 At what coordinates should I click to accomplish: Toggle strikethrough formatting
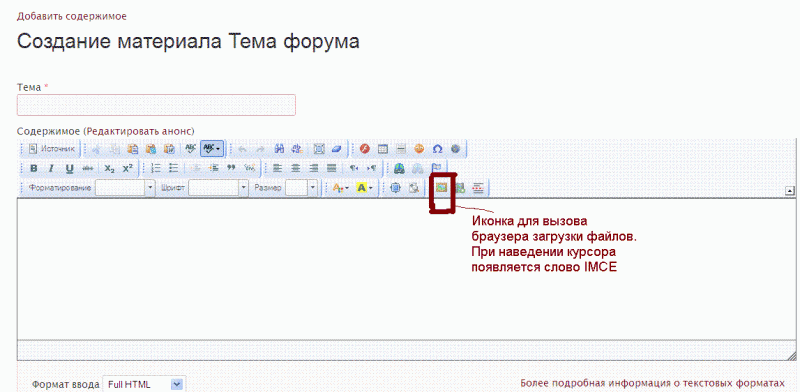(88, 168)
